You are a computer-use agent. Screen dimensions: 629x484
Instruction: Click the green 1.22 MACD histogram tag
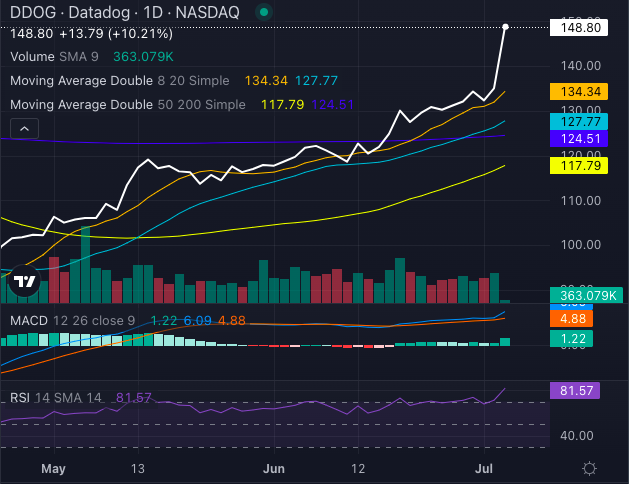(x=571, y=339)
